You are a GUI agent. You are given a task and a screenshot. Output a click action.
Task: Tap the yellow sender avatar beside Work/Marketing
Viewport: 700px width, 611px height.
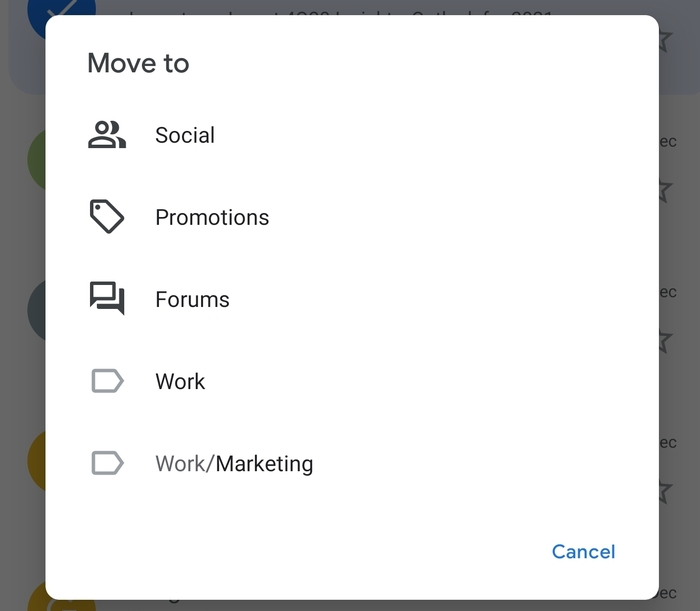pyautogui.click(x=37, y=463)
